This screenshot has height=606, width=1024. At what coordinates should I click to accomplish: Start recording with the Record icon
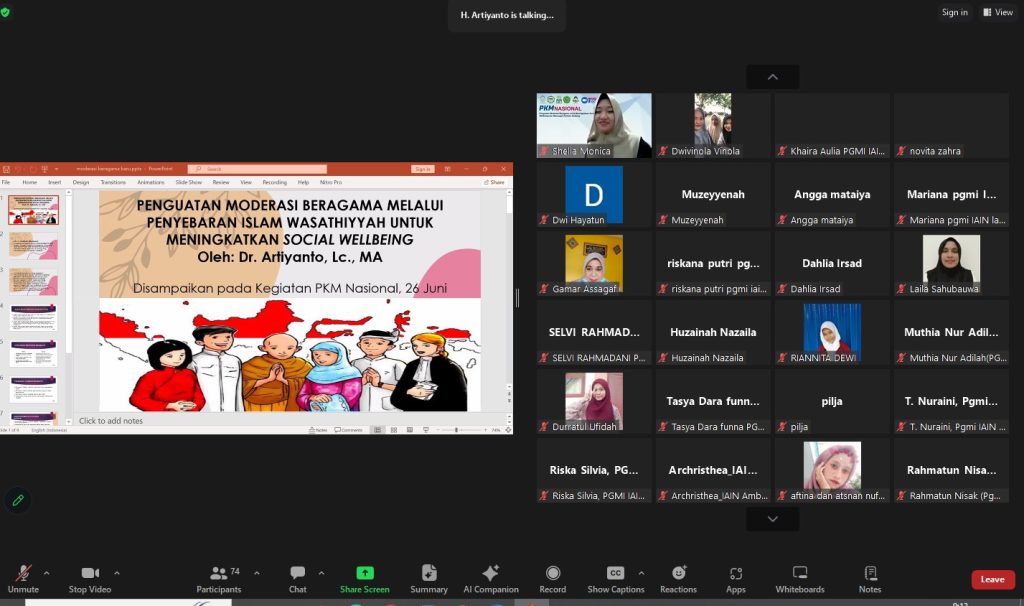pos(553,578)
